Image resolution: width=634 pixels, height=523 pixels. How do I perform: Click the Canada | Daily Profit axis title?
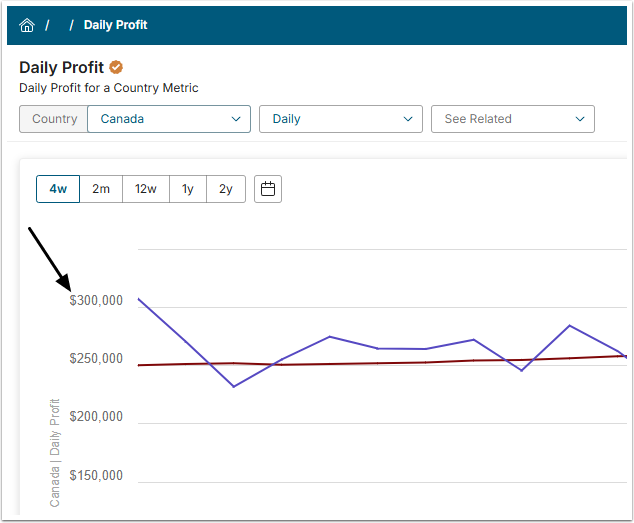pyautogui.click(x=55, y=452)
